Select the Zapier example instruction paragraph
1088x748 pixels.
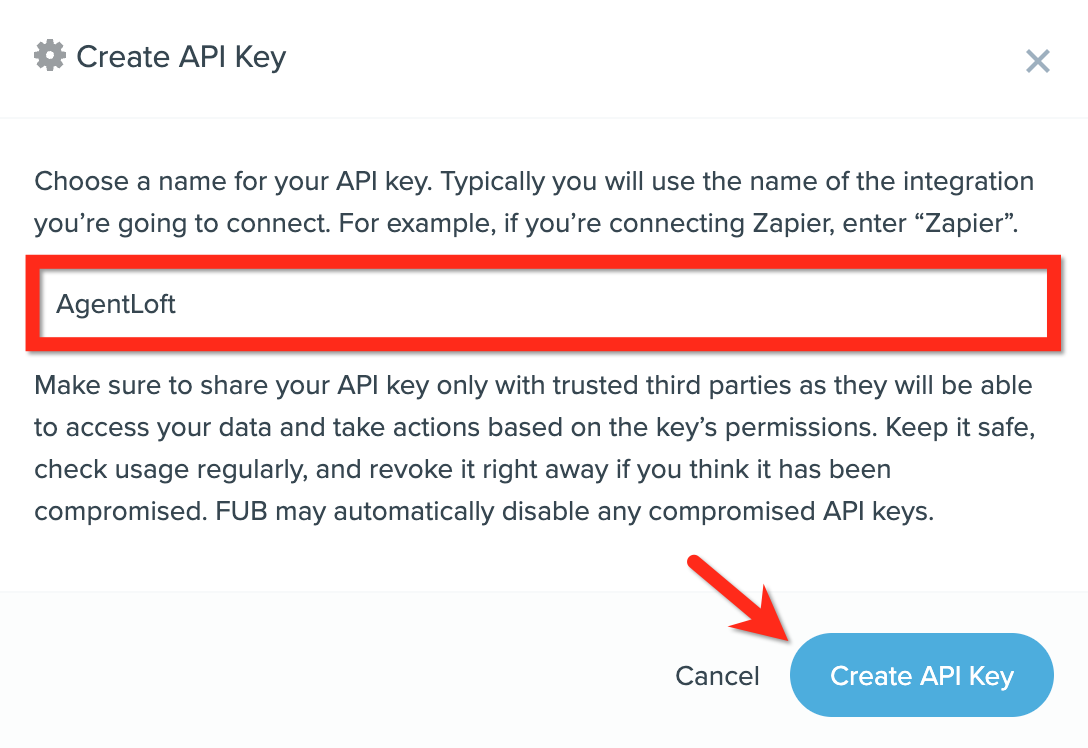pyautogui.click(x=534, y=202)
